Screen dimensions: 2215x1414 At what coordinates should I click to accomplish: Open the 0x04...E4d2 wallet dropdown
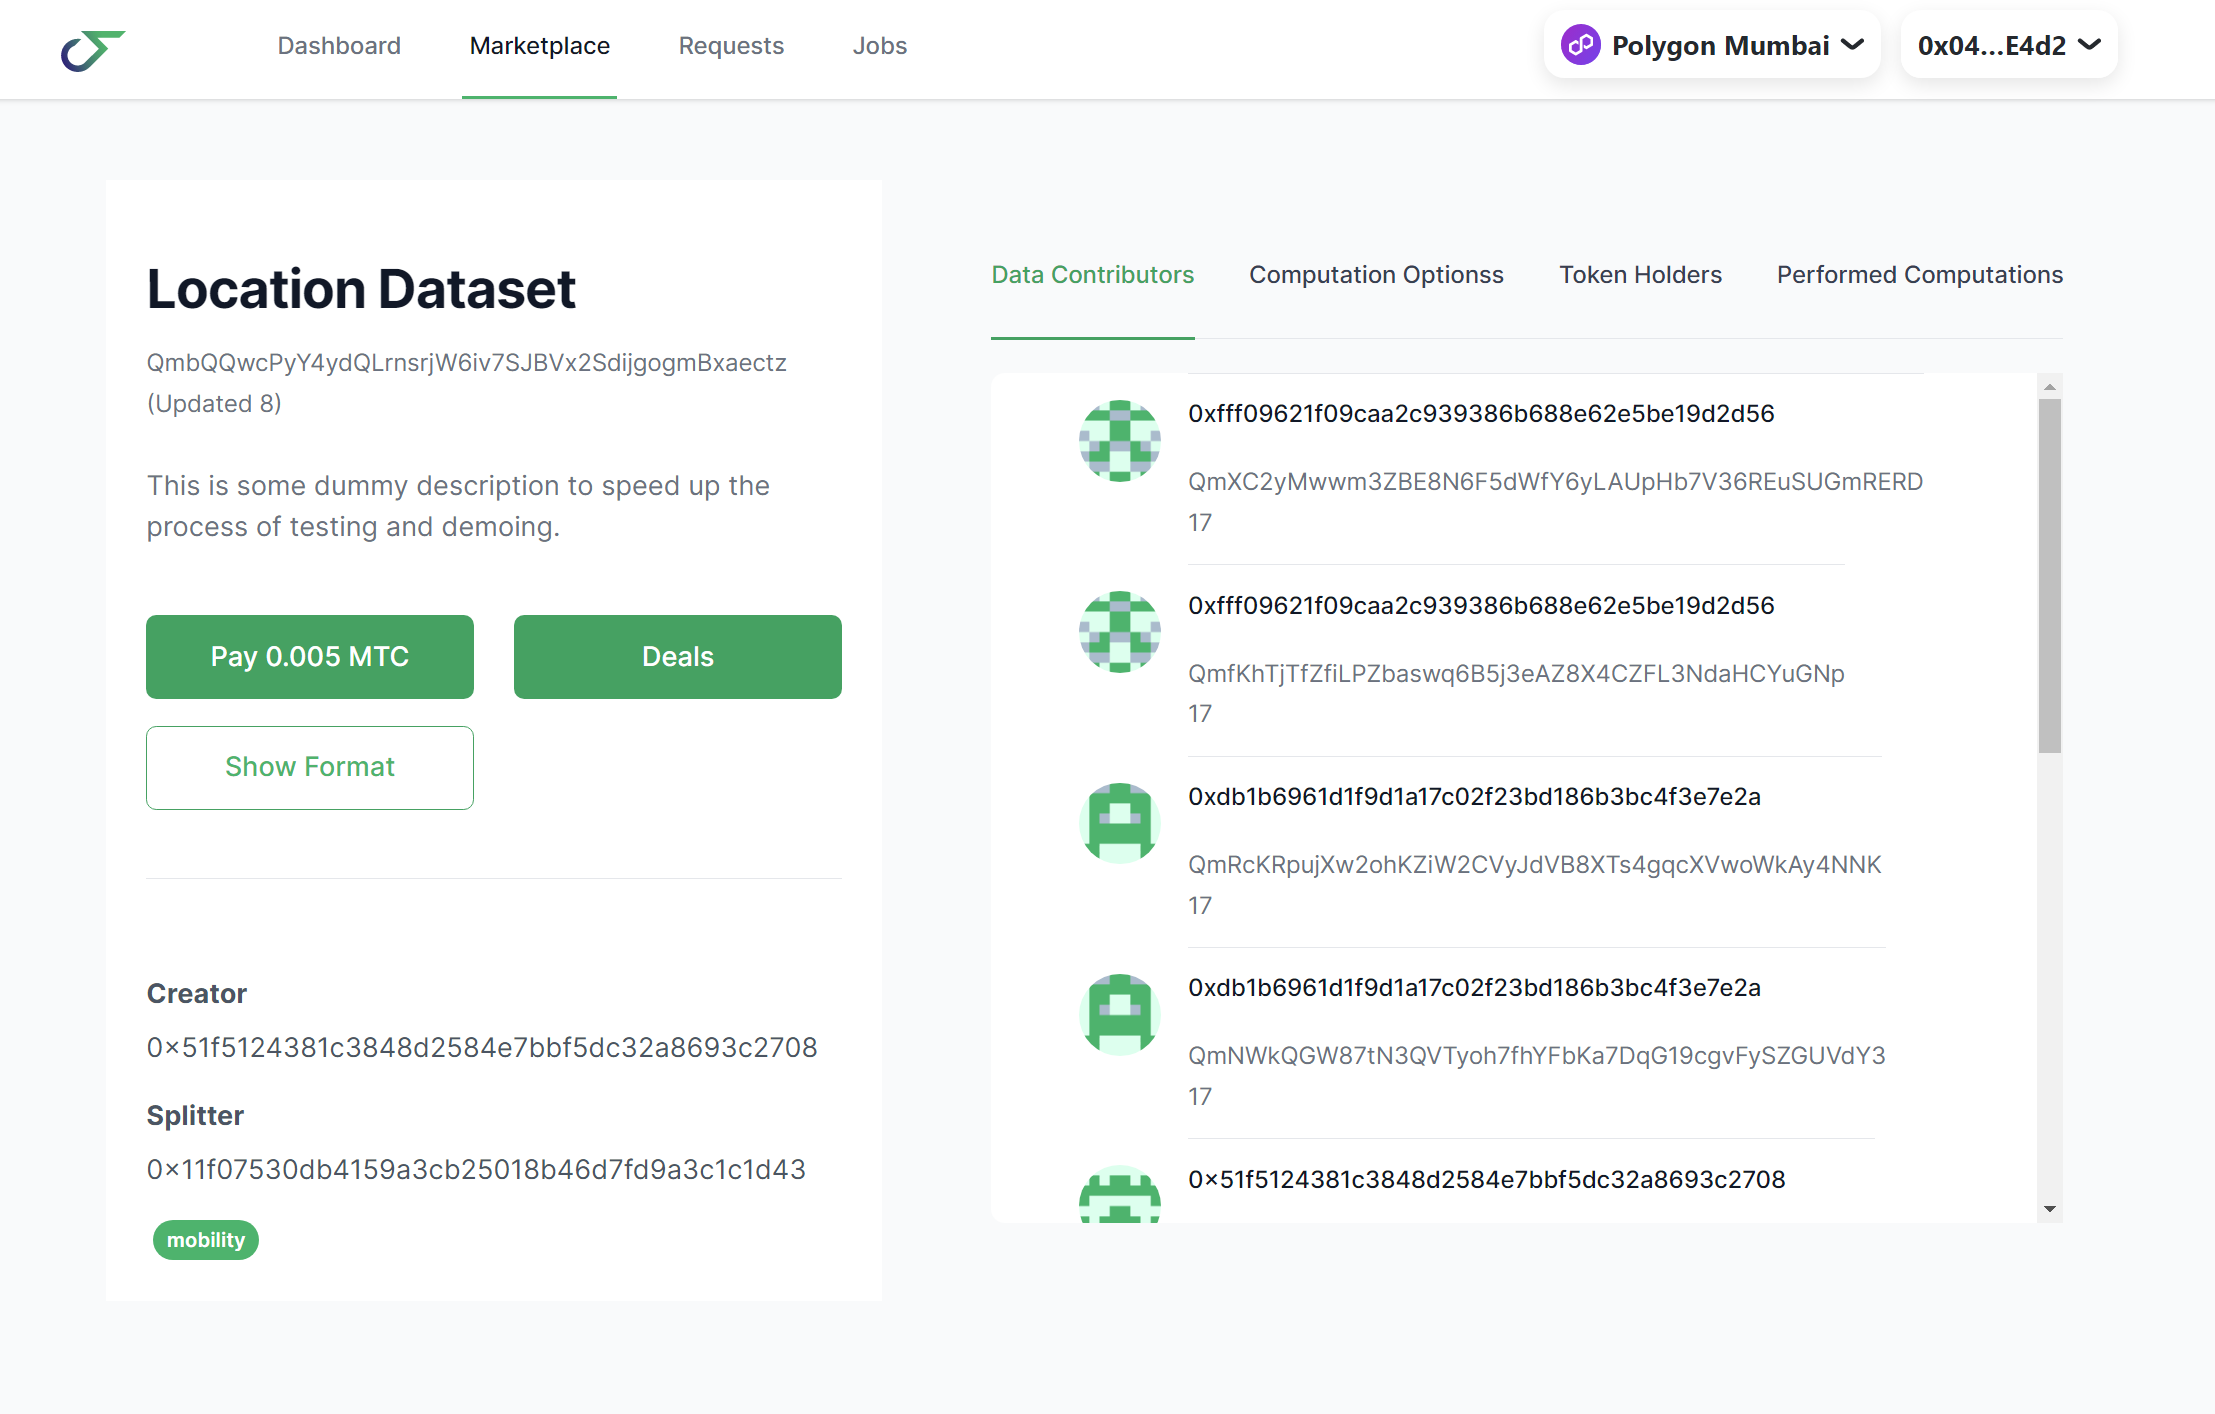[2008, 45]
